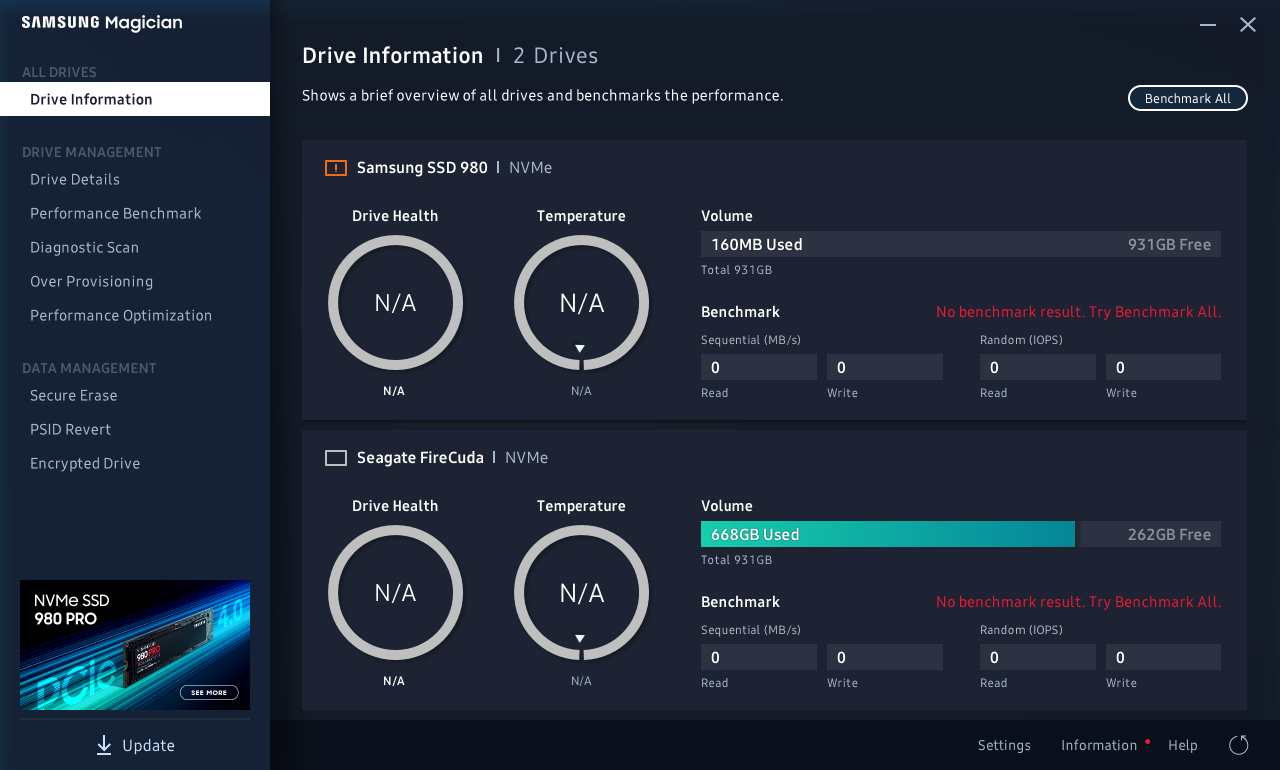
Task: Click the red Information notification dot
Action: click(1147, 741)
